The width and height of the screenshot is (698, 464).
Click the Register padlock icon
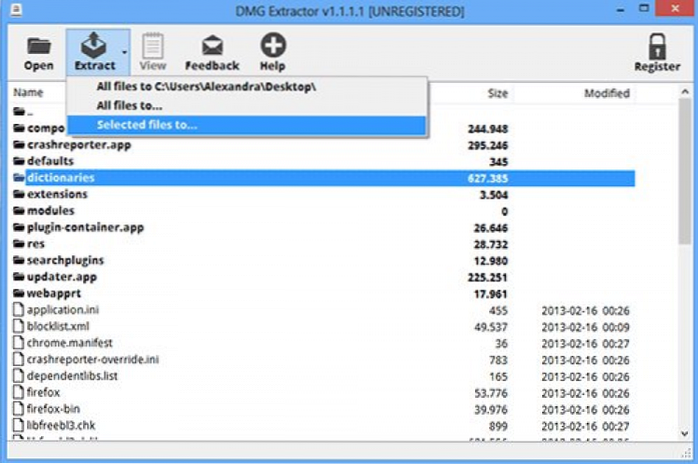pos(657,46)
